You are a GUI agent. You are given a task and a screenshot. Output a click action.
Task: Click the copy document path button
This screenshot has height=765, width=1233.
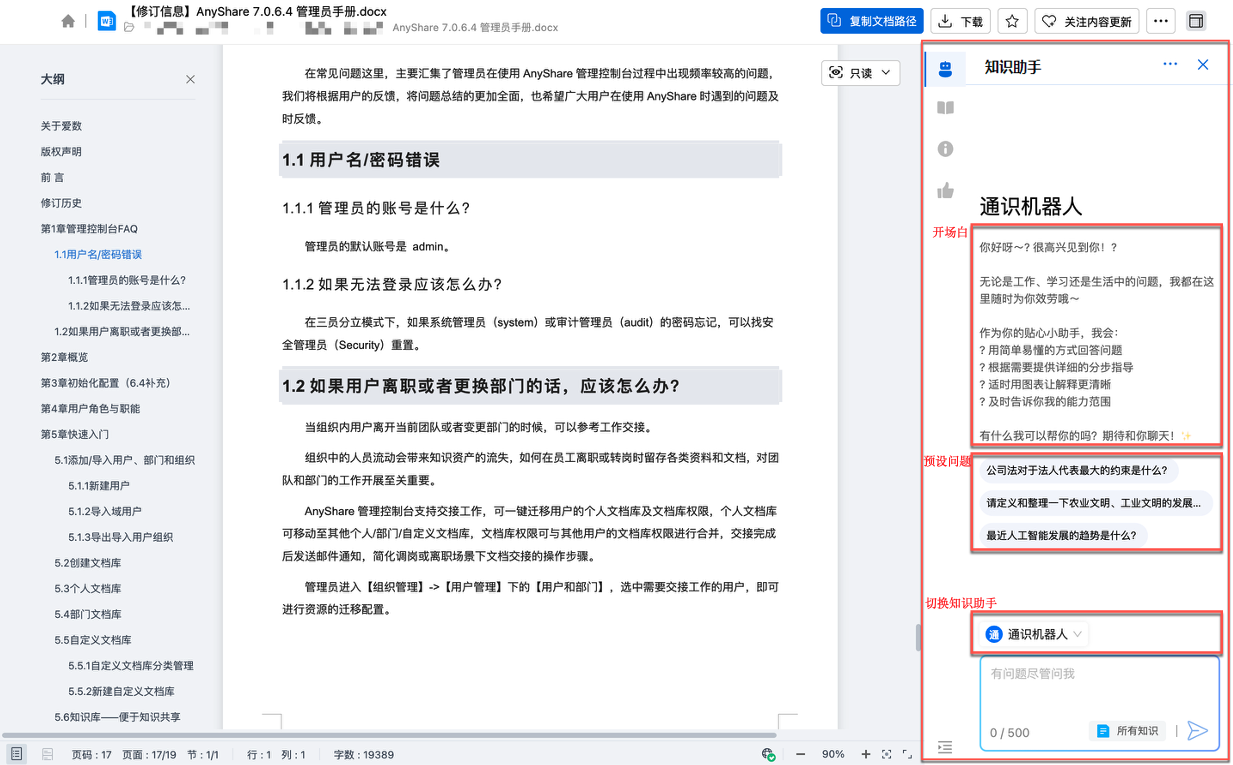tap(871, 21)
